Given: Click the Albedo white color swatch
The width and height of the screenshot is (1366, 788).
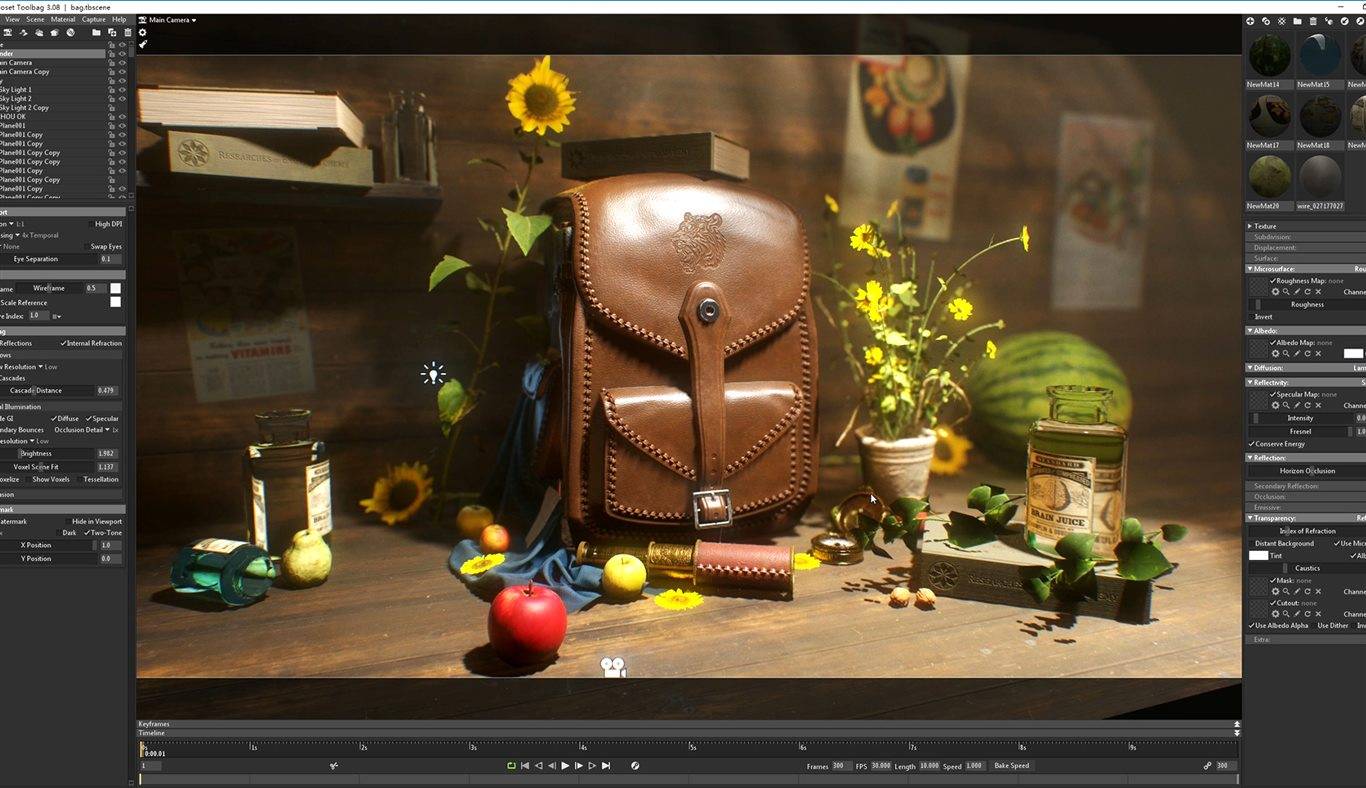Looking at the screenshot, I should 1353,353.
